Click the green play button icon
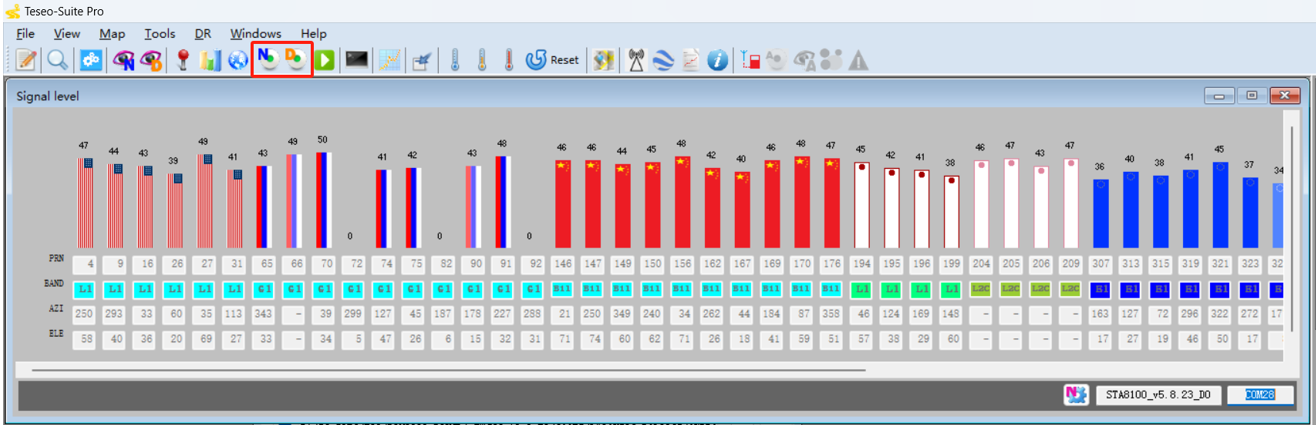 pos(325,61)
